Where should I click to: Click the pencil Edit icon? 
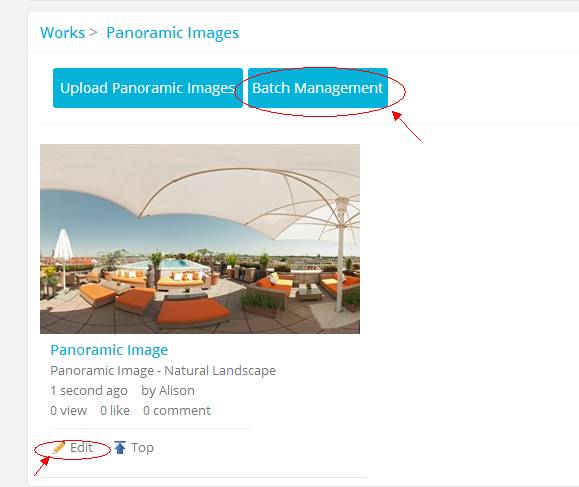click(x=58, y=447)
